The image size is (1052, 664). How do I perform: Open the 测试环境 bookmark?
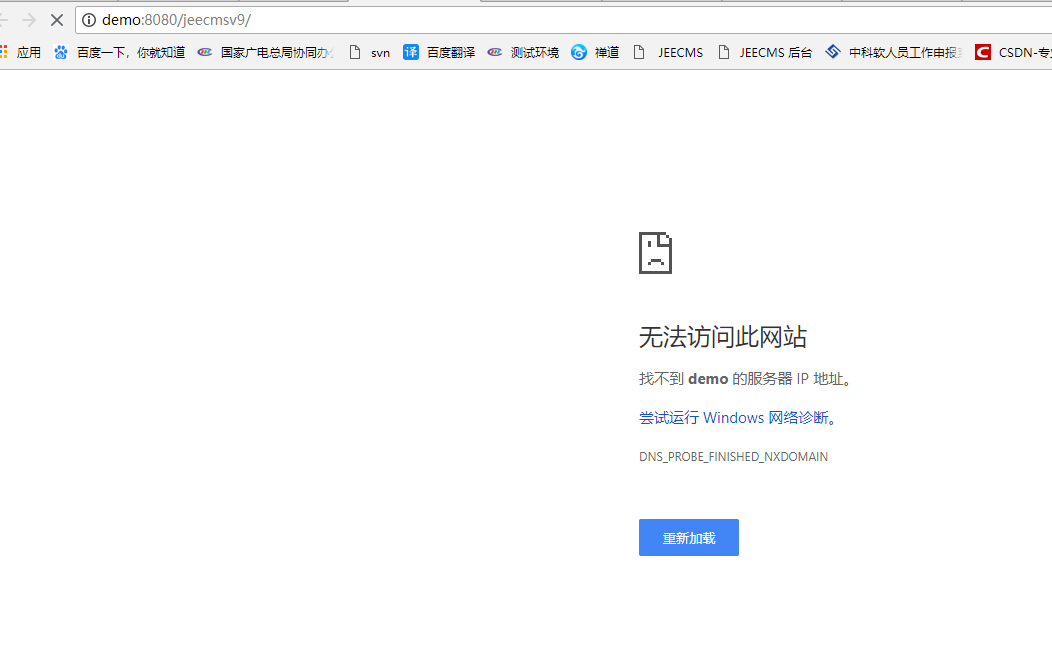pyautogui.click(x=523, y=52)
